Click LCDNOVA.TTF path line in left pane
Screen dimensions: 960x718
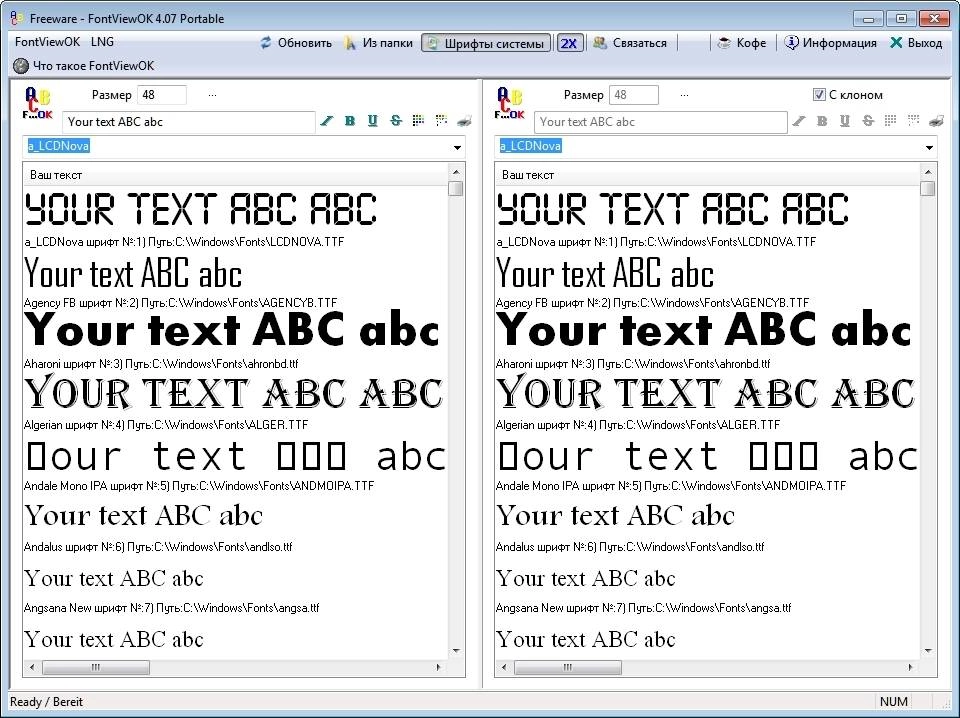pos(184,242)
